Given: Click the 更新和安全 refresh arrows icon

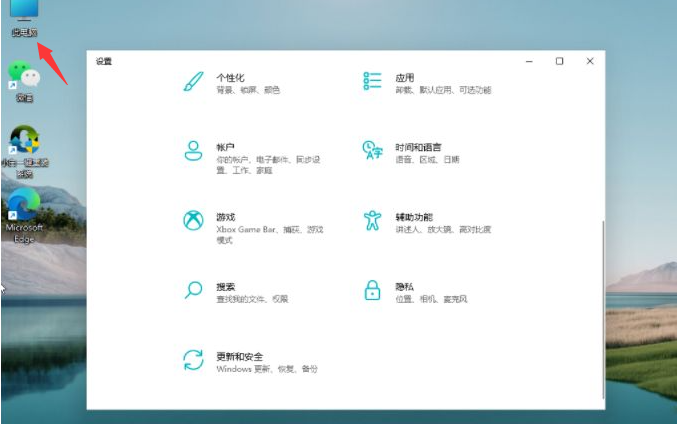Looking at the screenshot, I should tap(193, 360).
